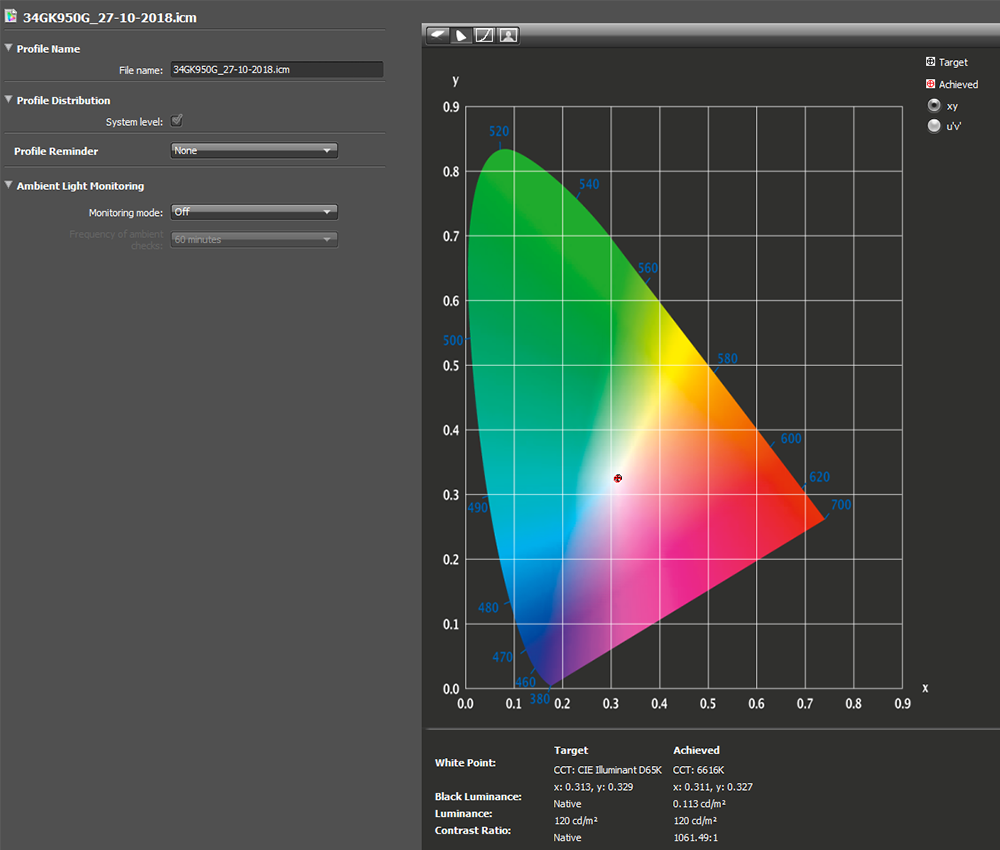Collapse the Profile Name section
Image resolution: width=1000 pixels, height=850 pixels.
pos(9,48)
